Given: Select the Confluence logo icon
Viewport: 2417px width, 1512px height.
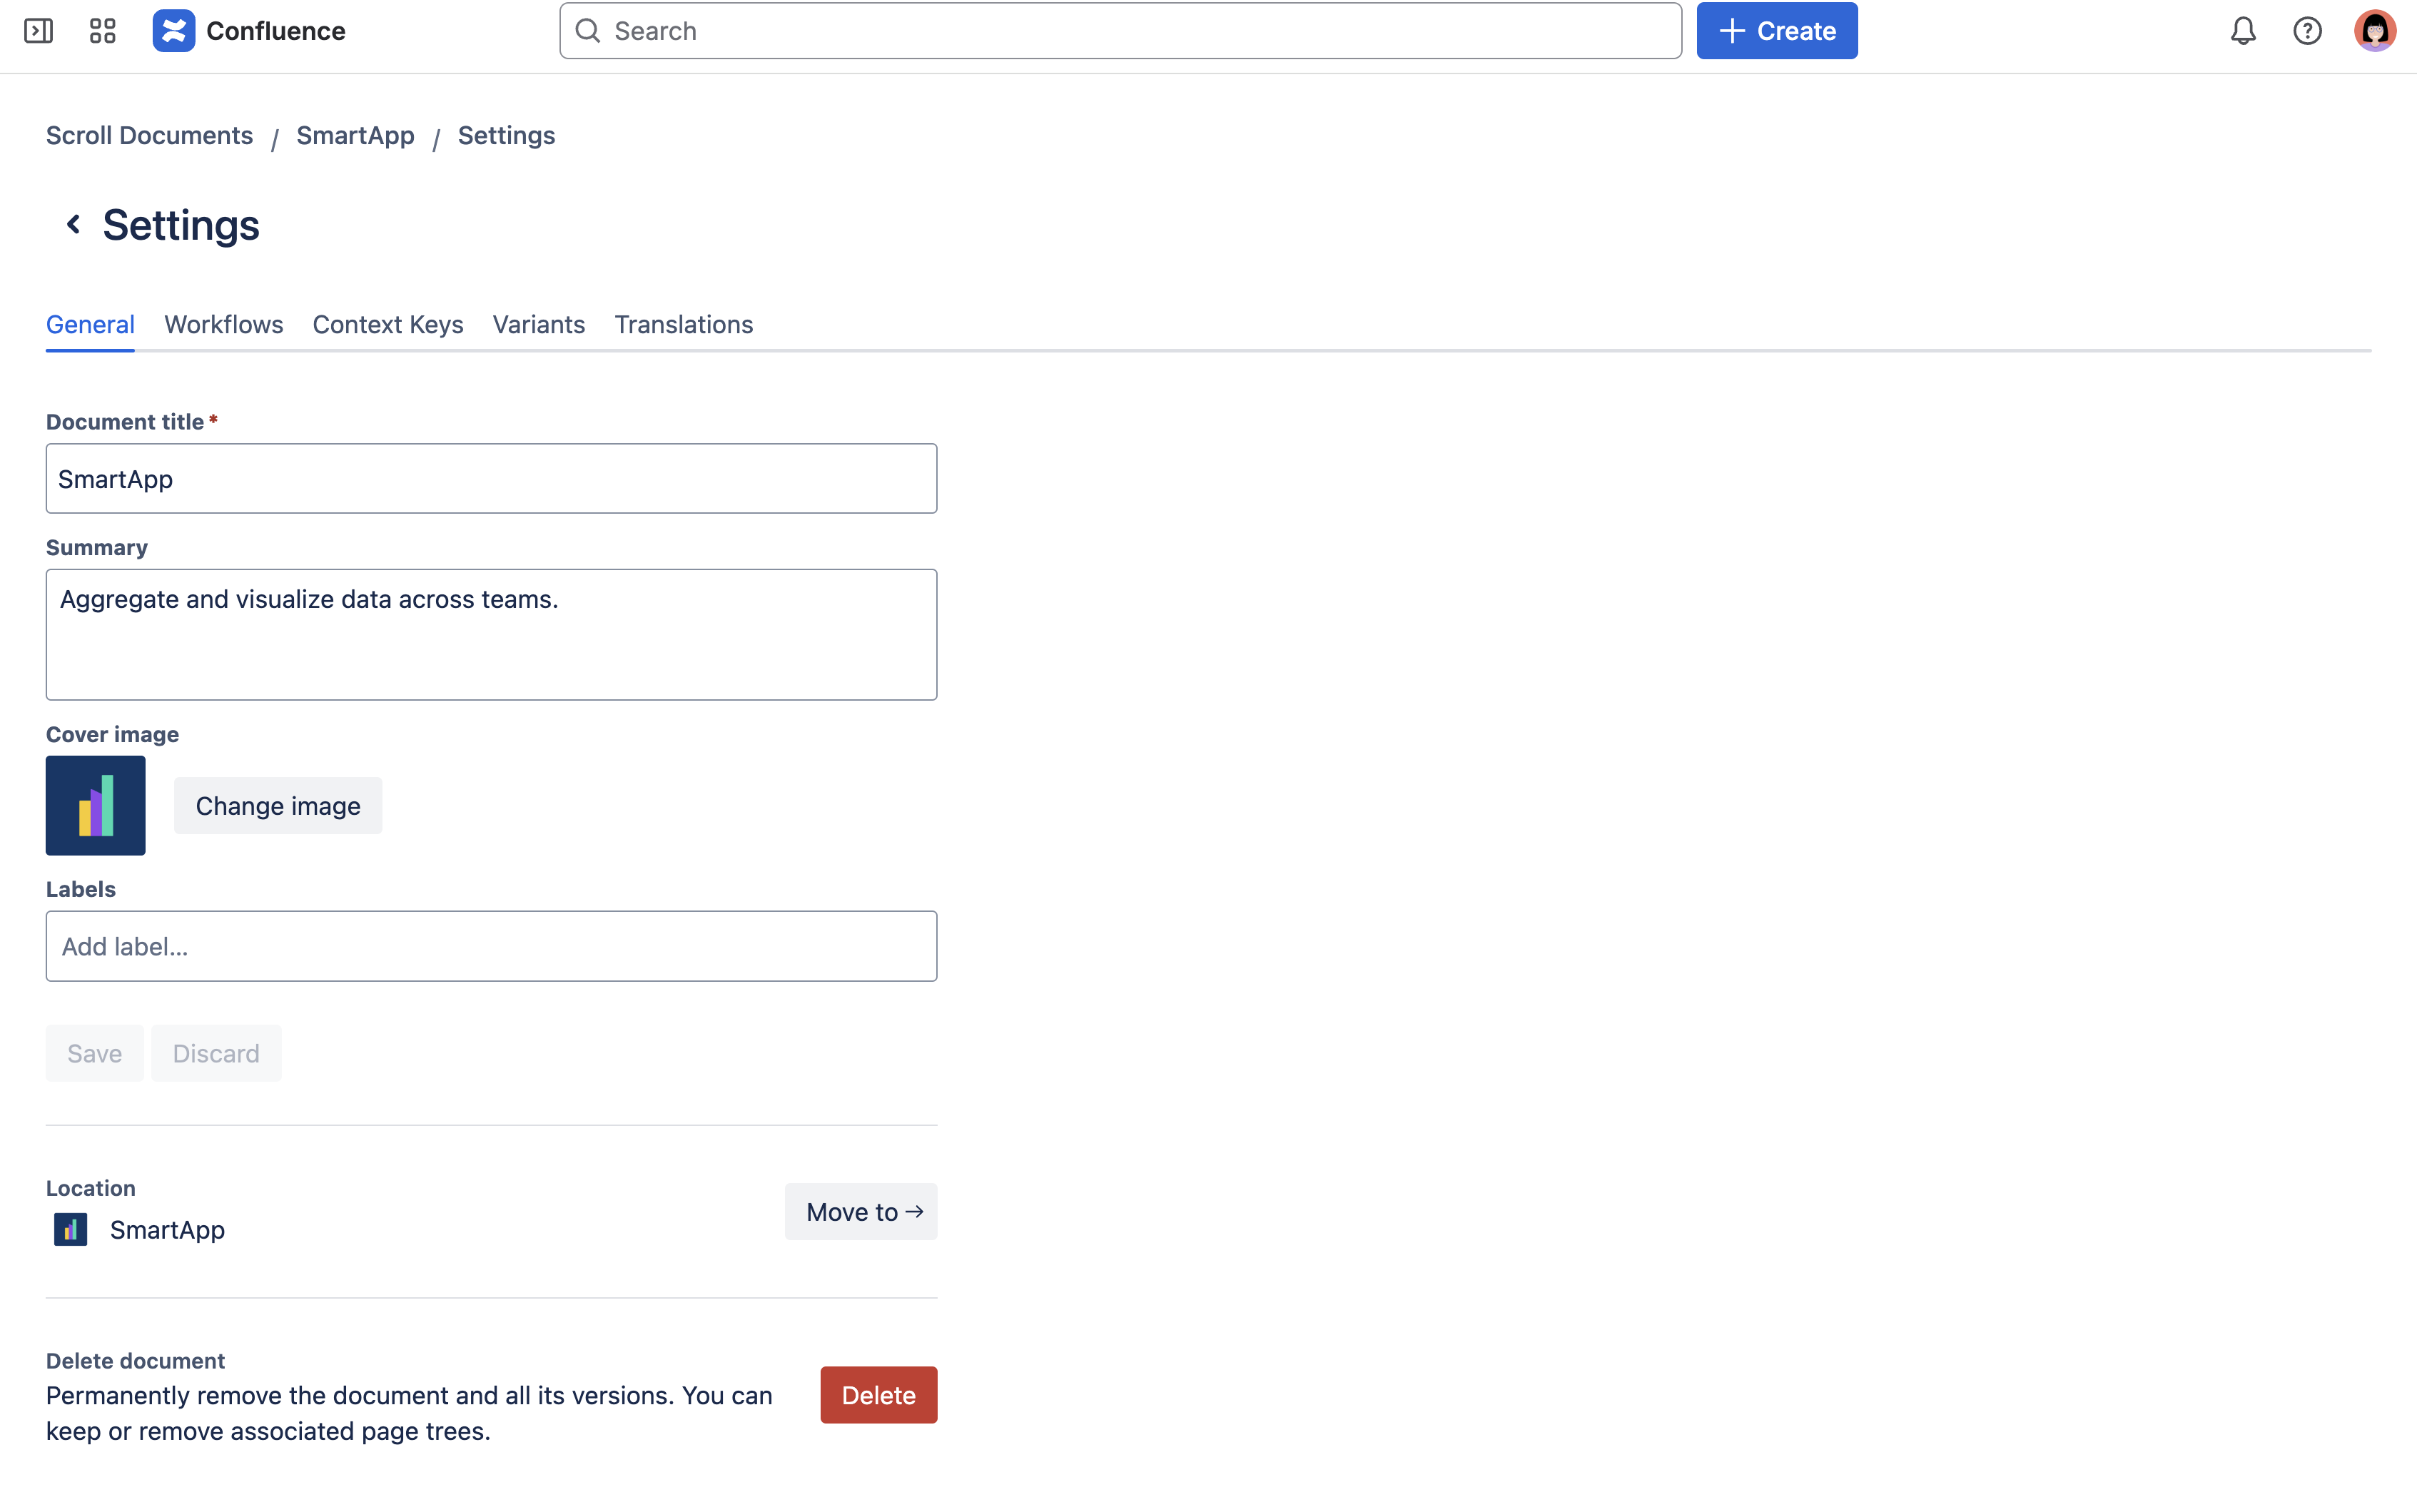Looking at the screenshot, I should pyautogui.click(x=173, y=31).
